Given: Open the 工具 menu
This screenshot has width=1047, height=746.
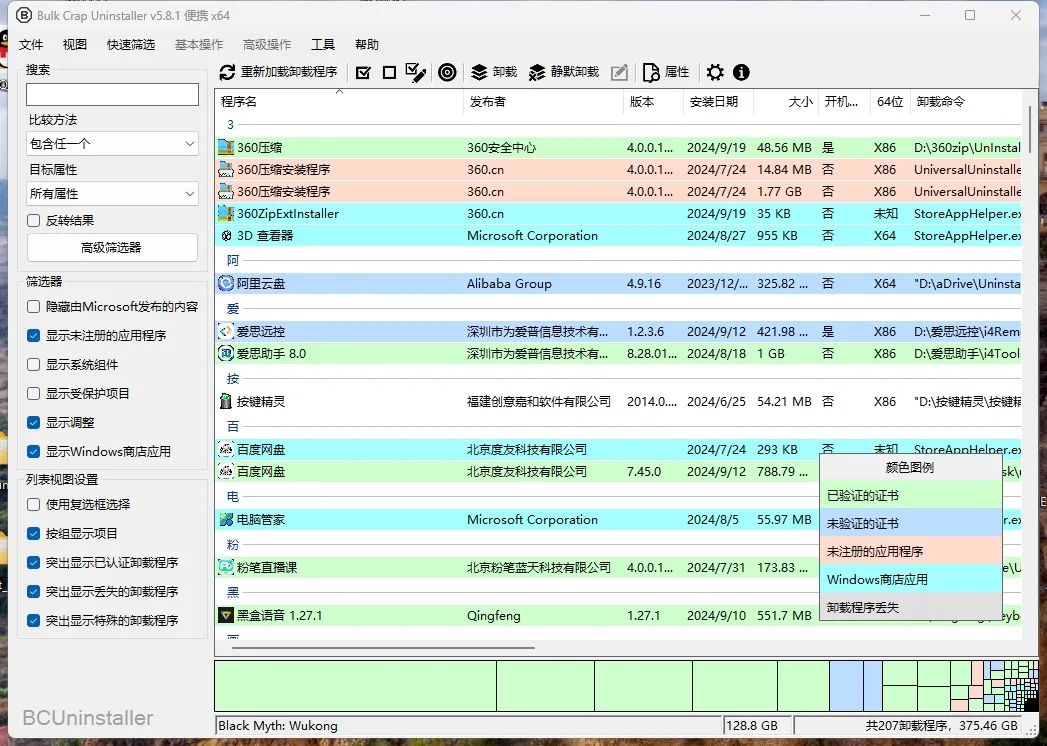Looking at the screenshot, I should point(323,45).
